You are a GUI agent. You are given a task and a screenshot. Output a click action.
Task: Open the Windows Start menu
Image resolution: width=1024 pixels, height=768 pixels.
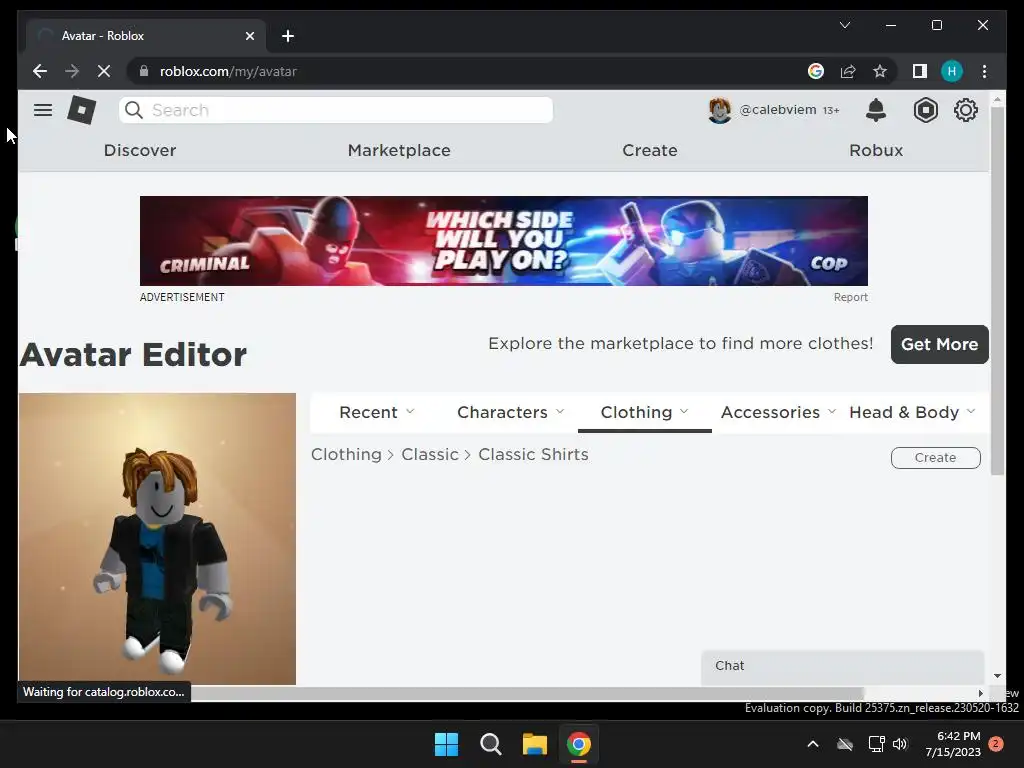[x=447, y=744]
